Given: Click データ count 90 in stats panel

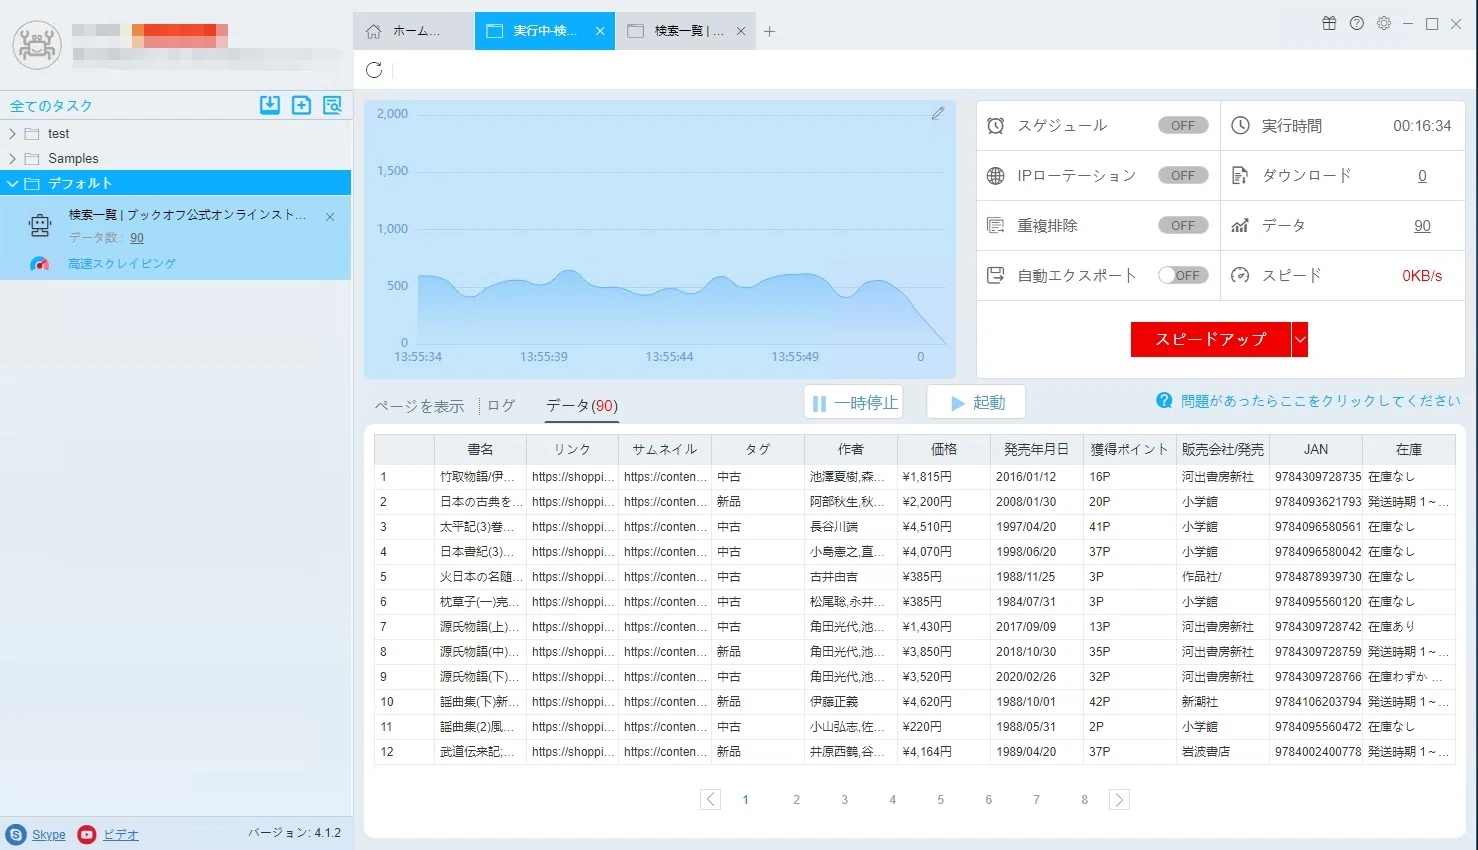Looking at the screenshot, I should [x=1422, y=226].
